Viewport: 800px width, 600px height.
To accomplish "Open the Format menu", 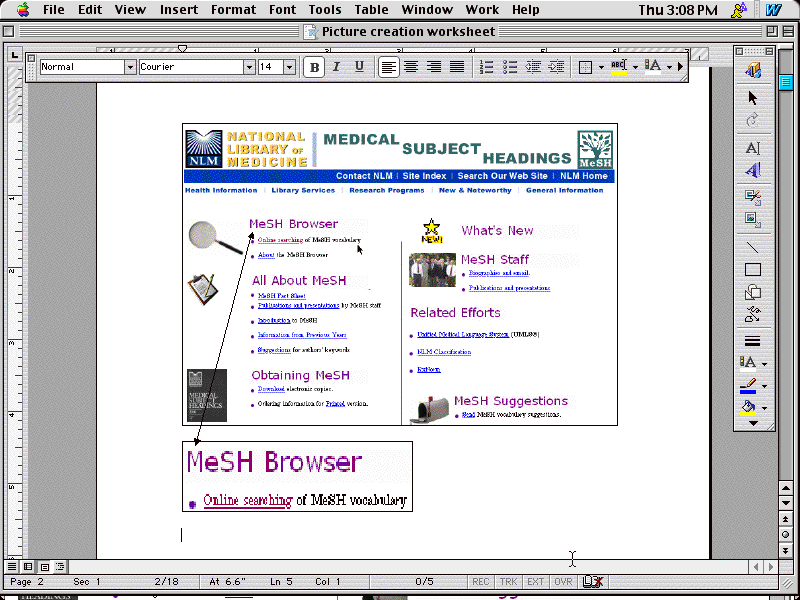I will [x=233, y=10].
